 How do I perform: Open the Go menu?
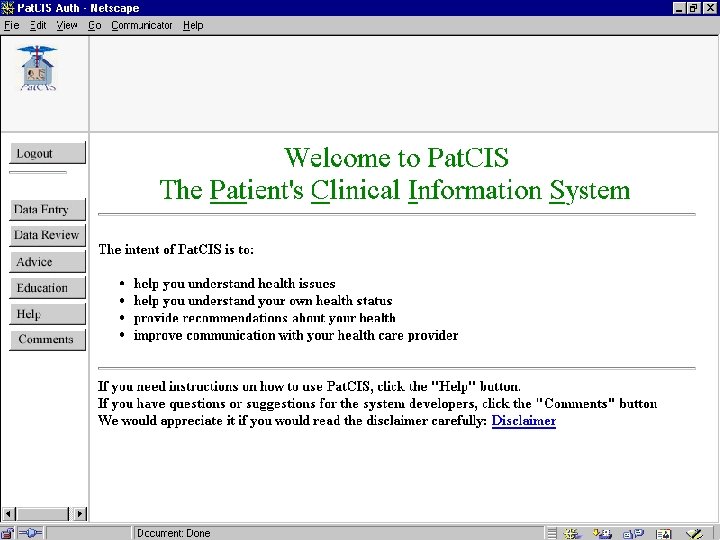coord(95,25)
